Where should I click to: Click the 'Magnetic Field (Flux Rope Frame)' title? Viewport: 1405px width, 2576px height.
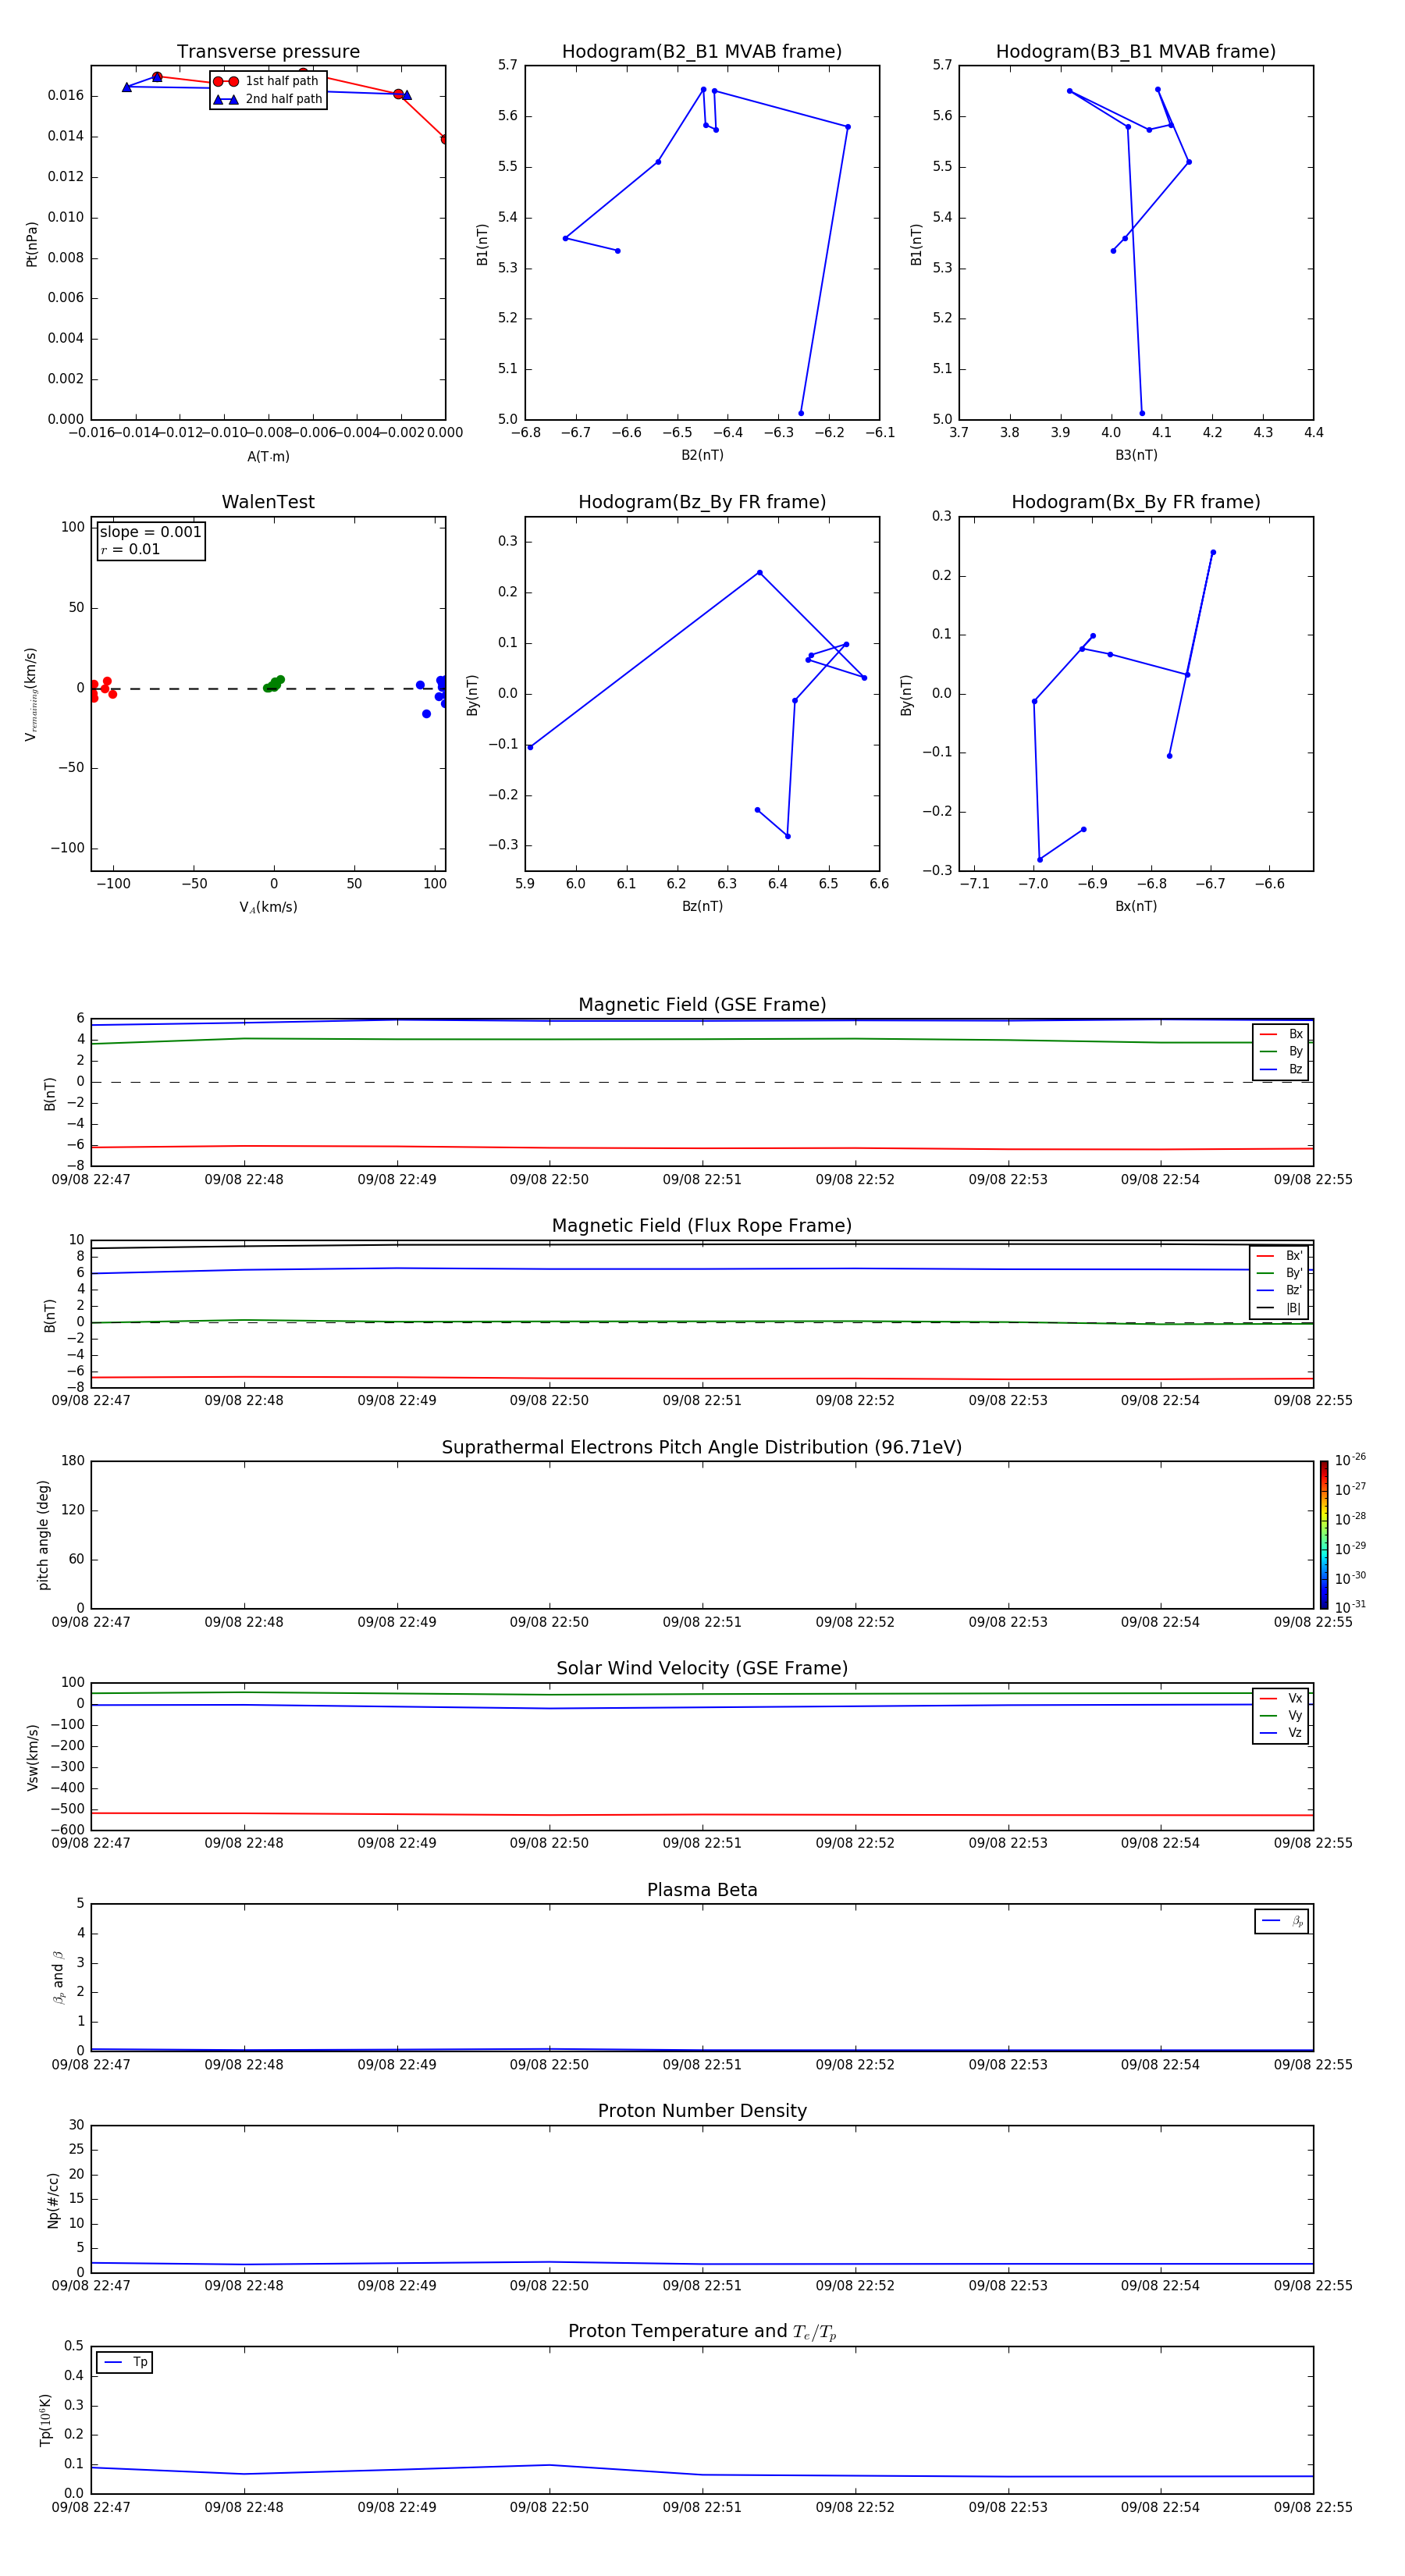coord(702,1226)
